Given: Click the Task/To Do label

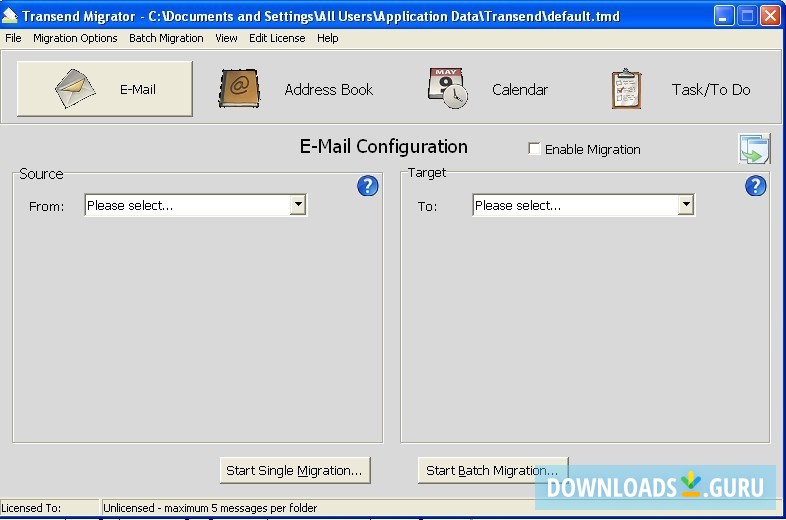Looking at the screenshot, I should coord(711,89).
